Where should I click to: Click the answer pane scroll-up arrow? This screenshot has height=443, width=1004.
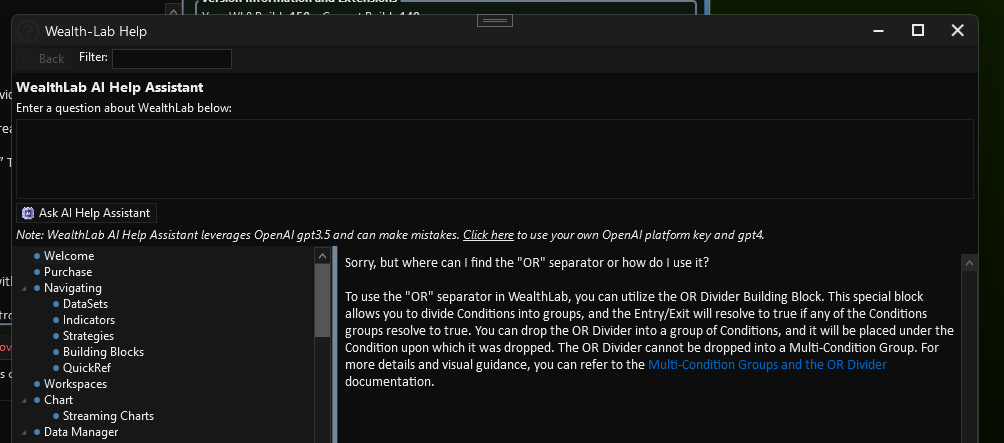(969, 262)
